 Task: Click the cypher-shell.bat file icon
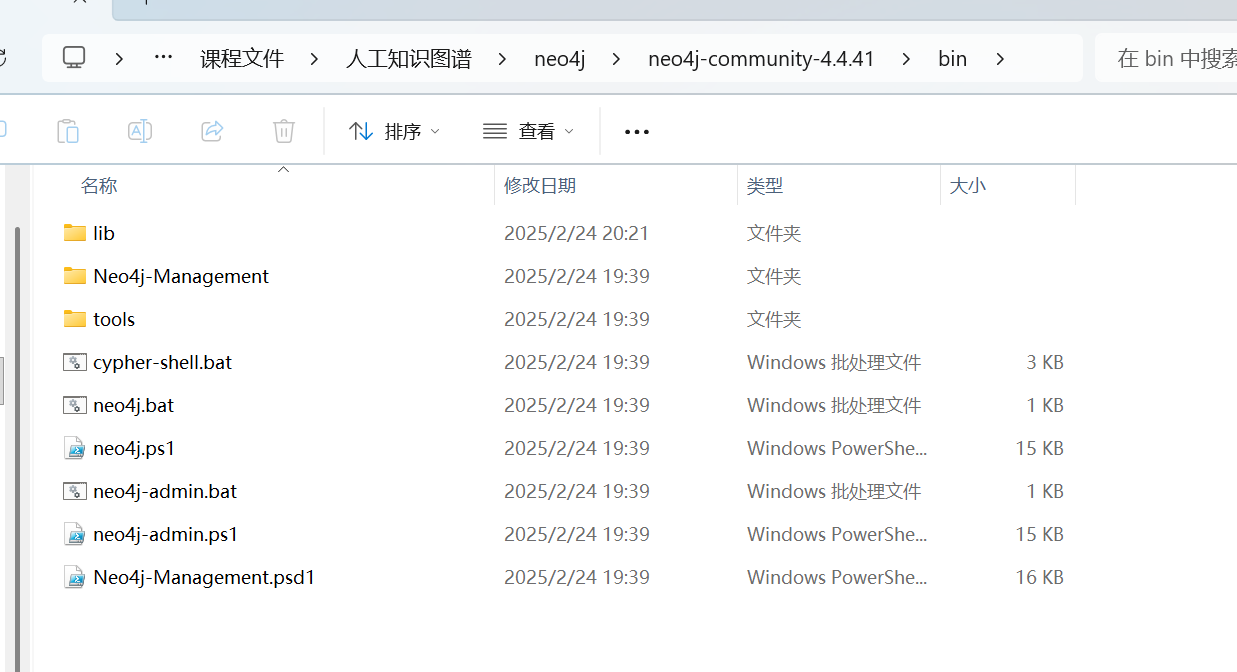74,362
